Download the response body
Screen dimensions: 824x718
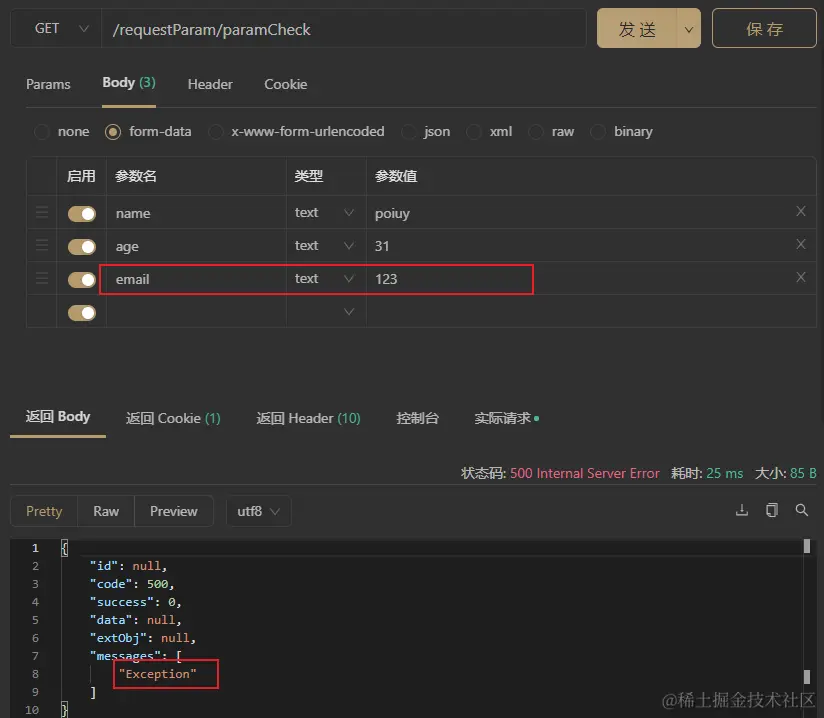click(741, 510)
